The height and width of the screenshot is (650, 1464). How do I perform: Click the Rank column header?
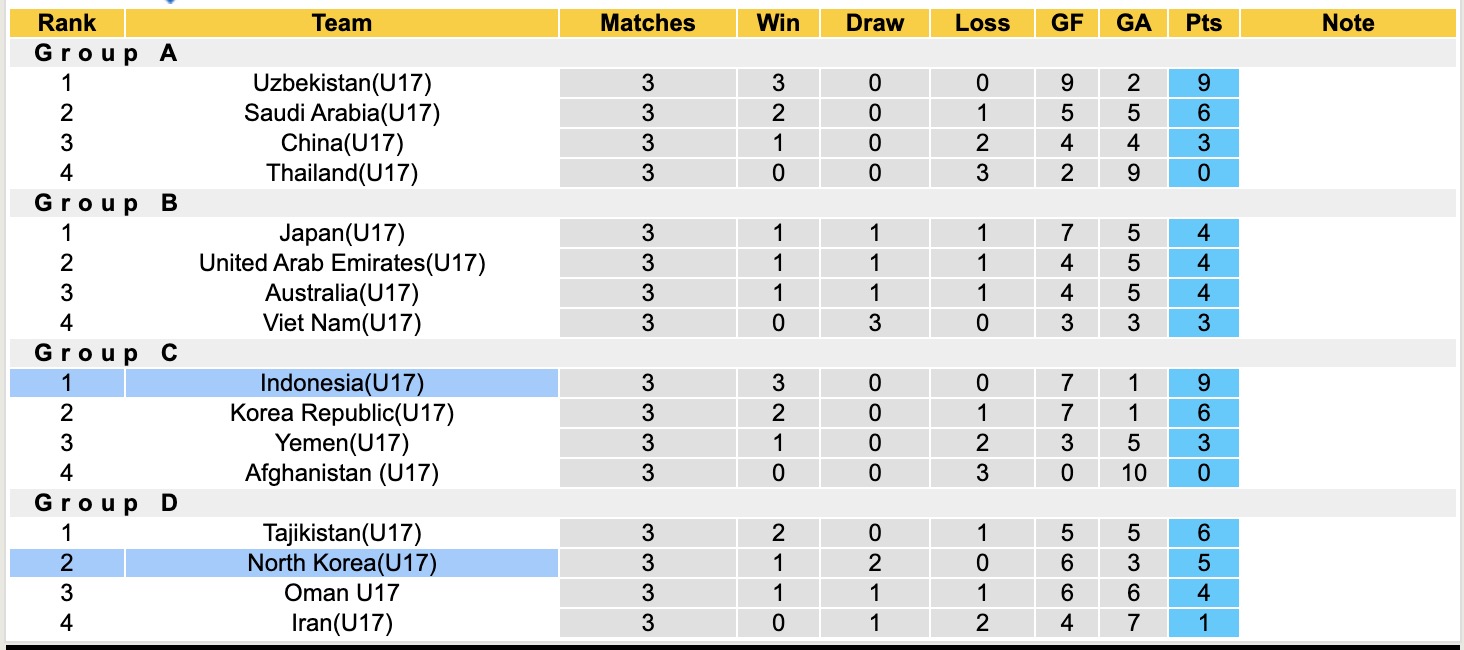(67, 23)
